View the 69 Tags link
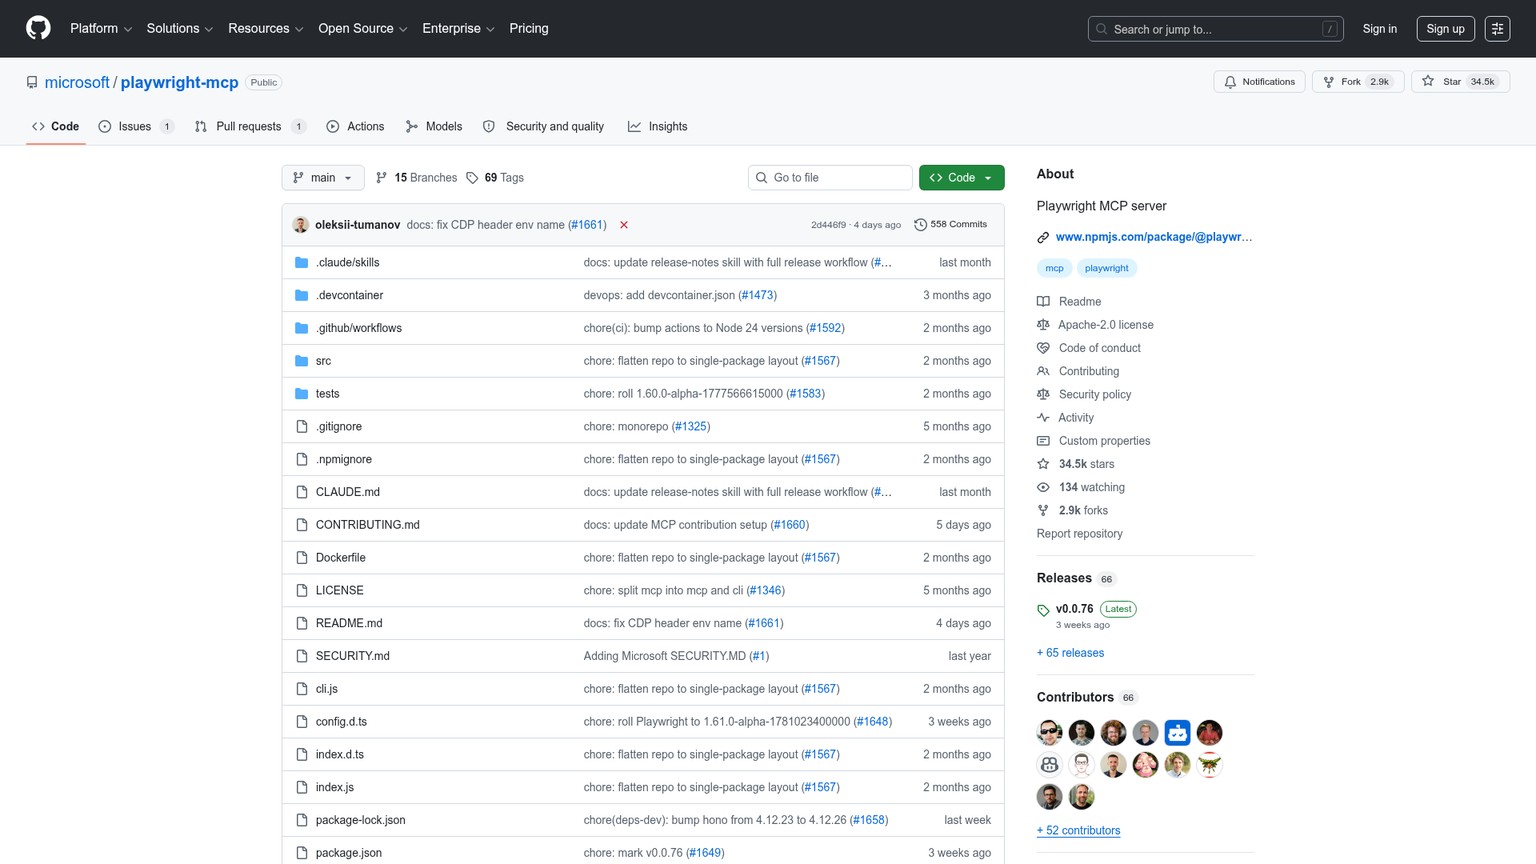 pos(495,178)
